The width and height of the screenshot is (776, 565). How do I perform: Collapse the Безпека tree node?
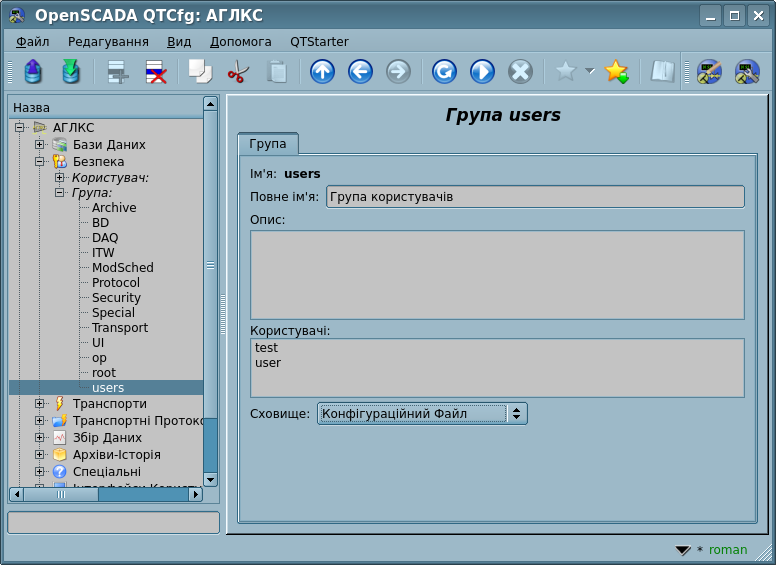tap(40, 161)
